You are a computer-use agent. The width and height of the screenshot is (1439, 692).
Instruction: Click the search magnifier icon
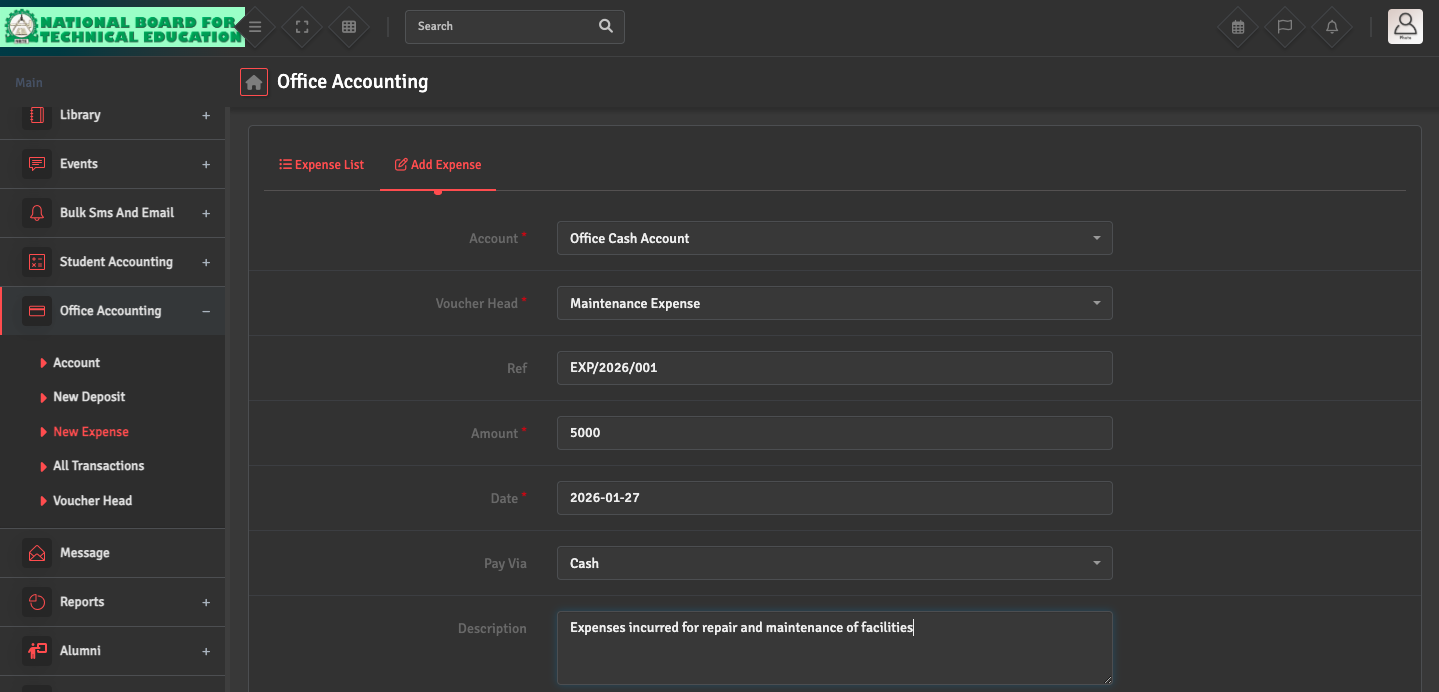(606, 26)
